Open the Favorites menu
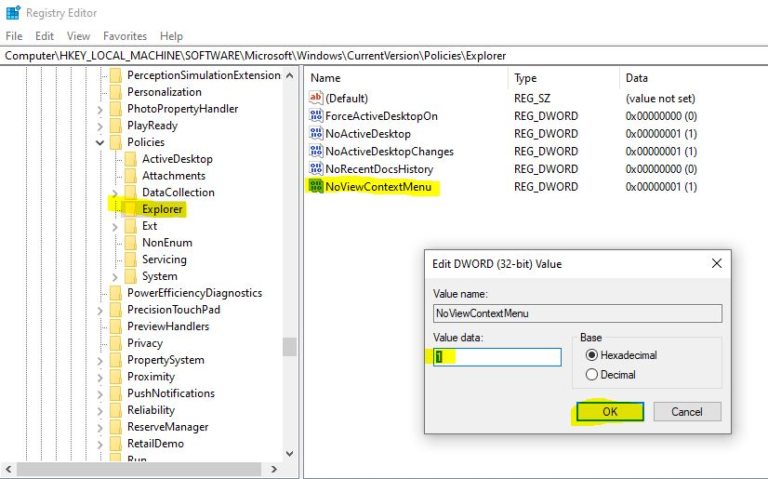768x479 pixels. [x=124, y=36]
